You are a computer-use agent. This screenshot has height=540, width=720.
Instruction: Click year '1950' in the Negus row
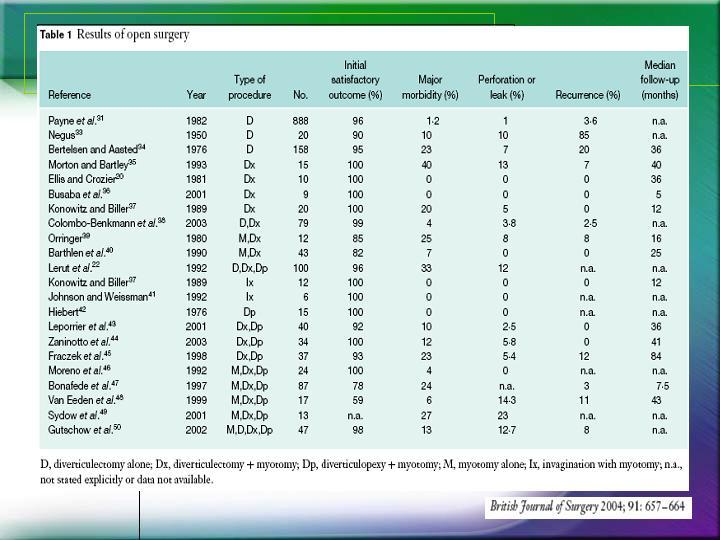point(196,135)
